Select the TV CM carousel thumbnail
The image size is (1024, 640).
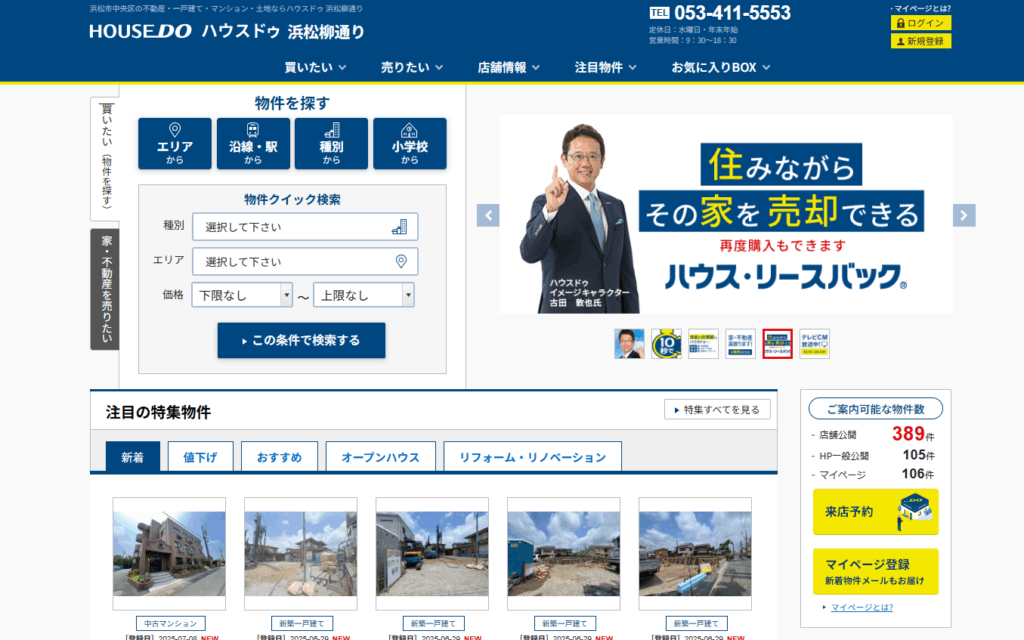pyautogui.click(x=814, y=344)
